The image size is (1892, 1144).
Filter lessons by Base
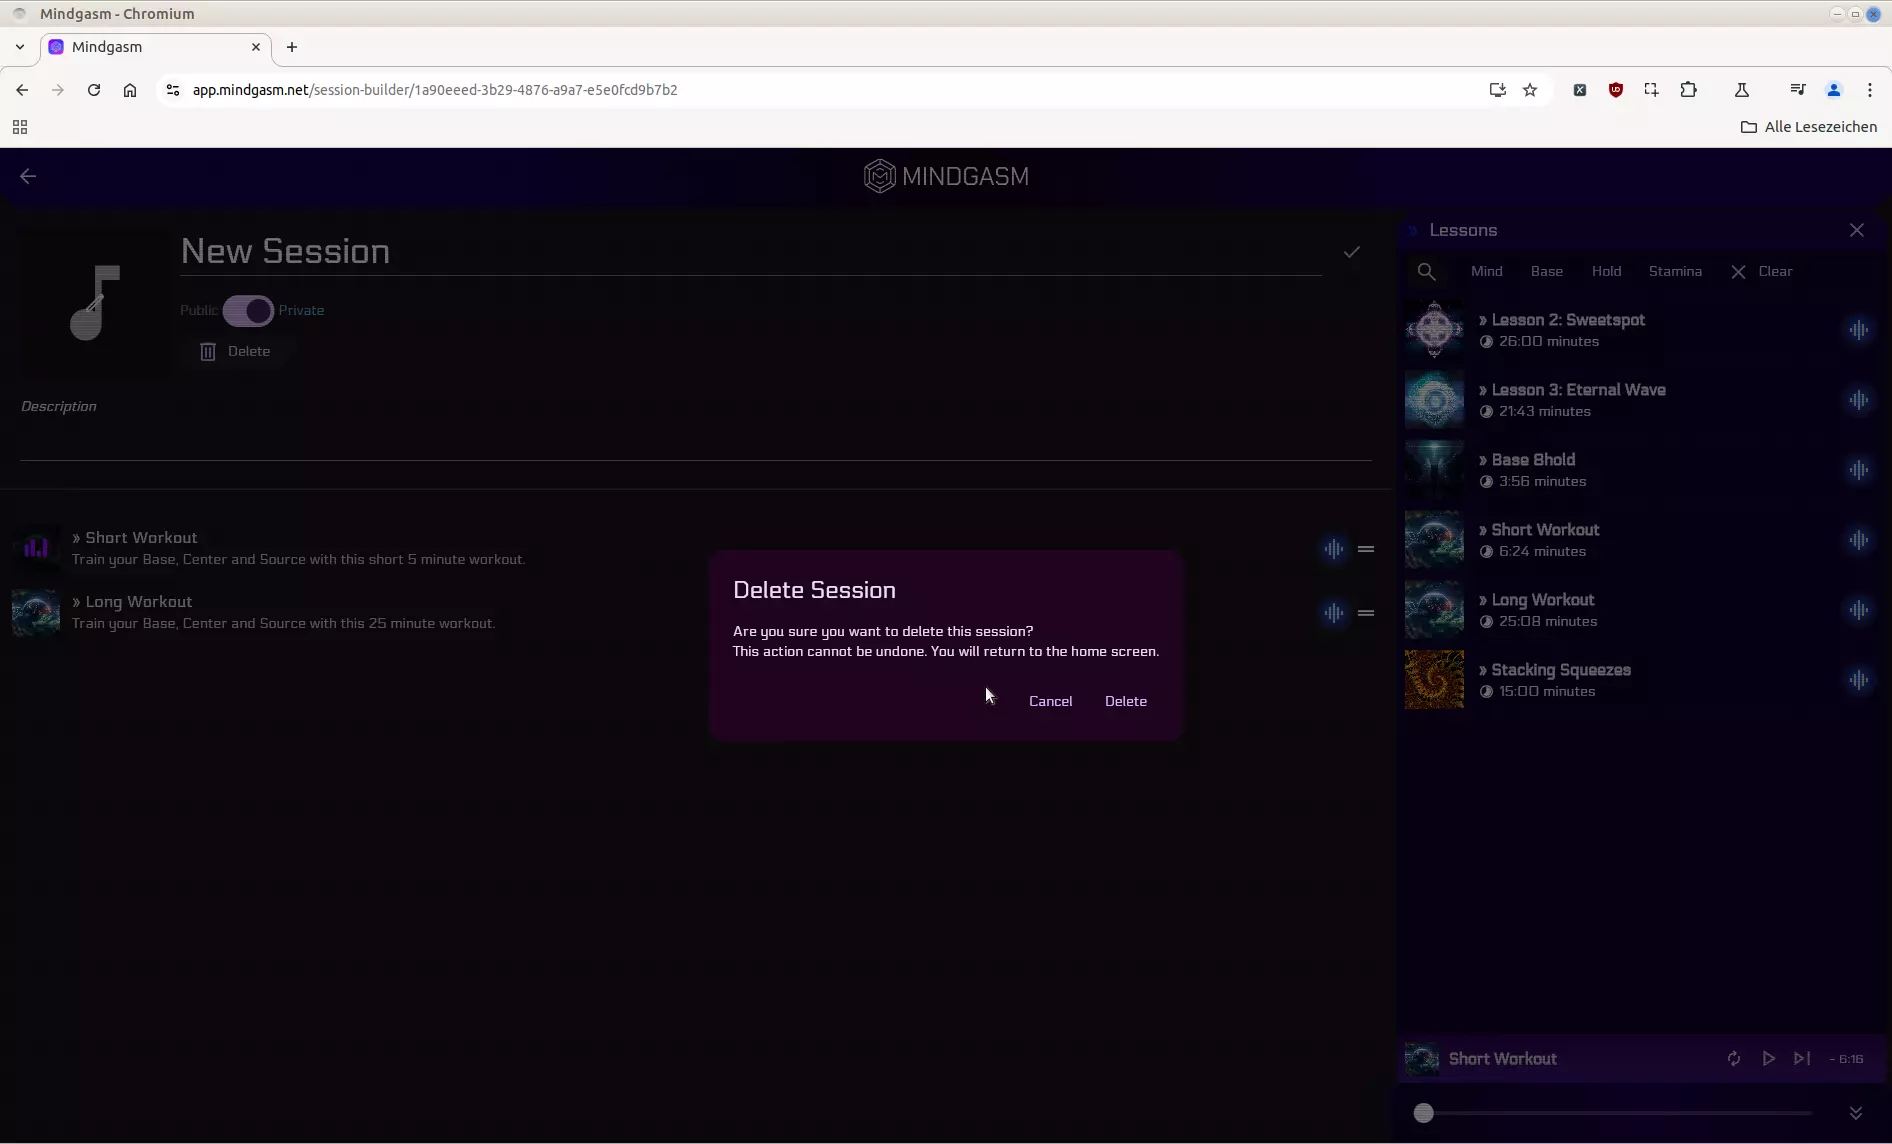tap(1546, 271)
